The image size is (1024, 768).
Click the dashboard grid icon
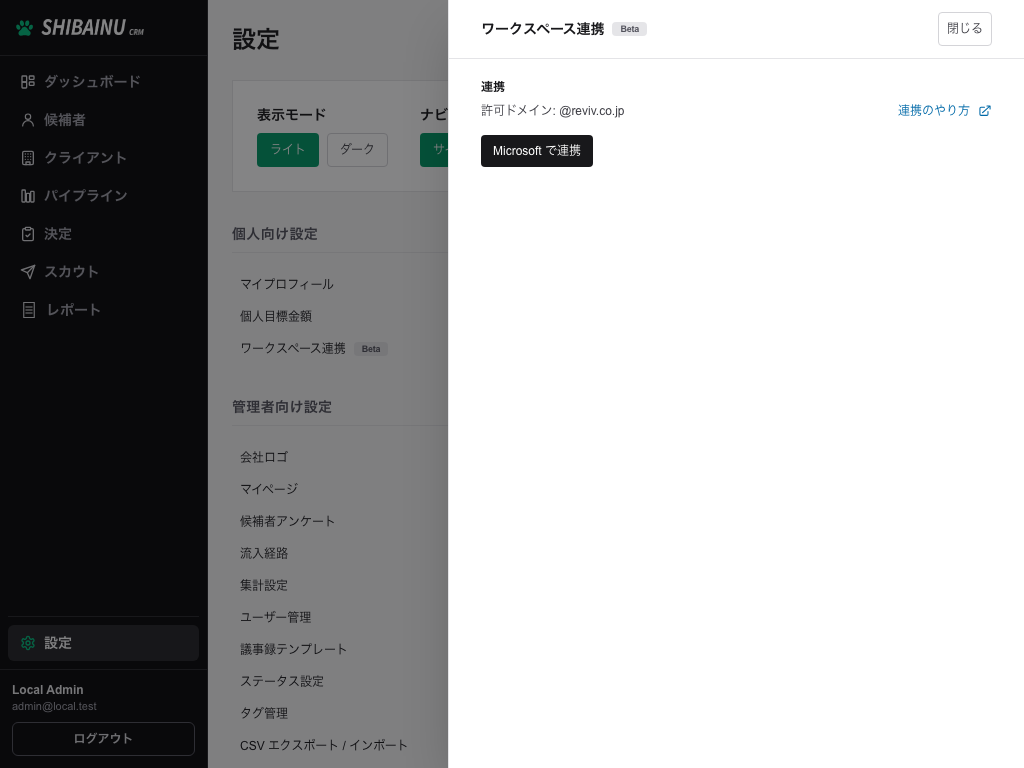click(x=27, y=82)
